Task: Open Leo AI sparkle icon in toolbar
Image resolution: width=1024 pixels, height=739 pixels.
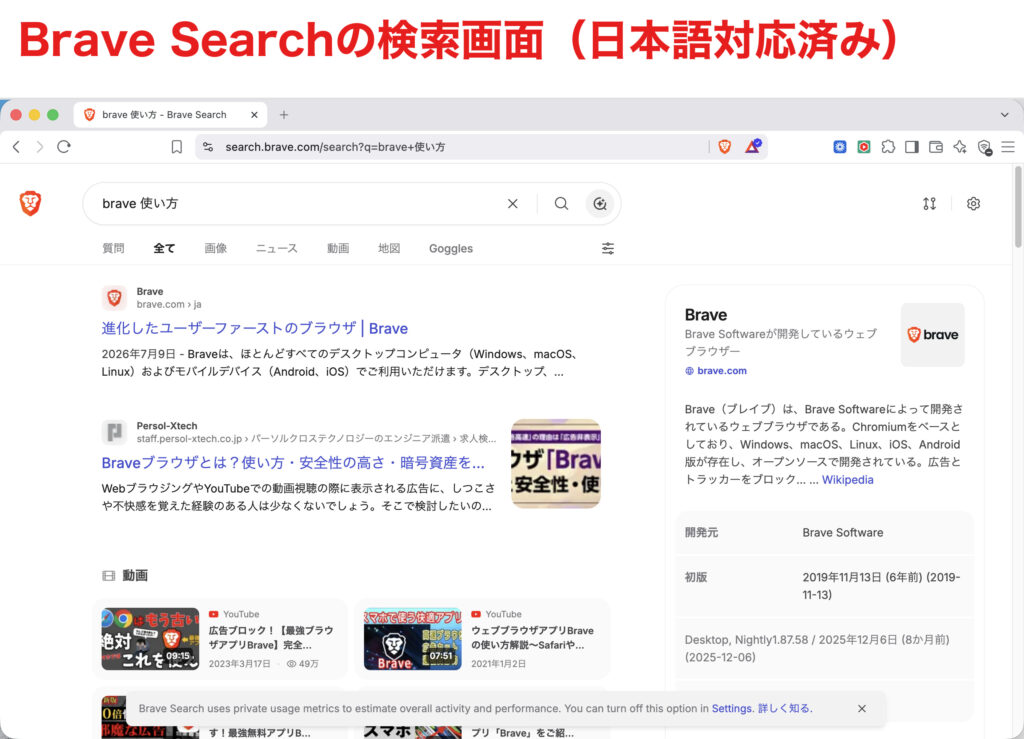Action: pyautogui.click(x=959, y=147)
